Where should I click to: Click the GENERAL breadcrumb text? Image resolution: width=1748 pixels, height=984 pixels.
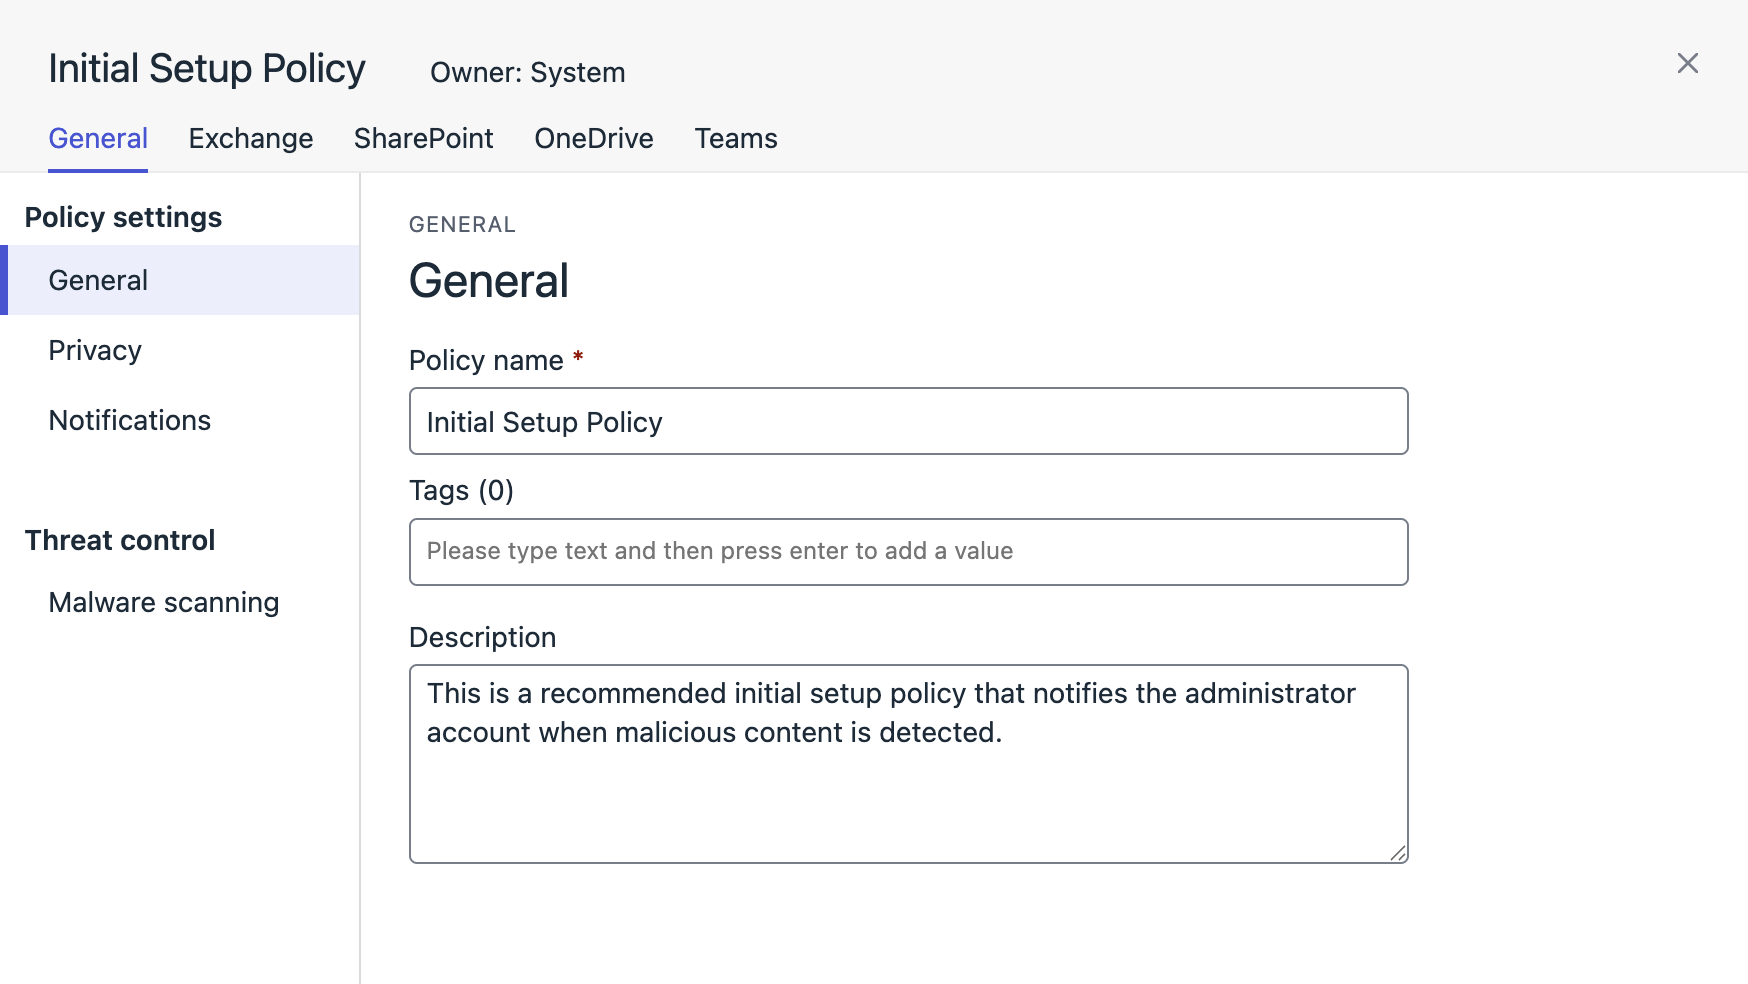point(462,225)
